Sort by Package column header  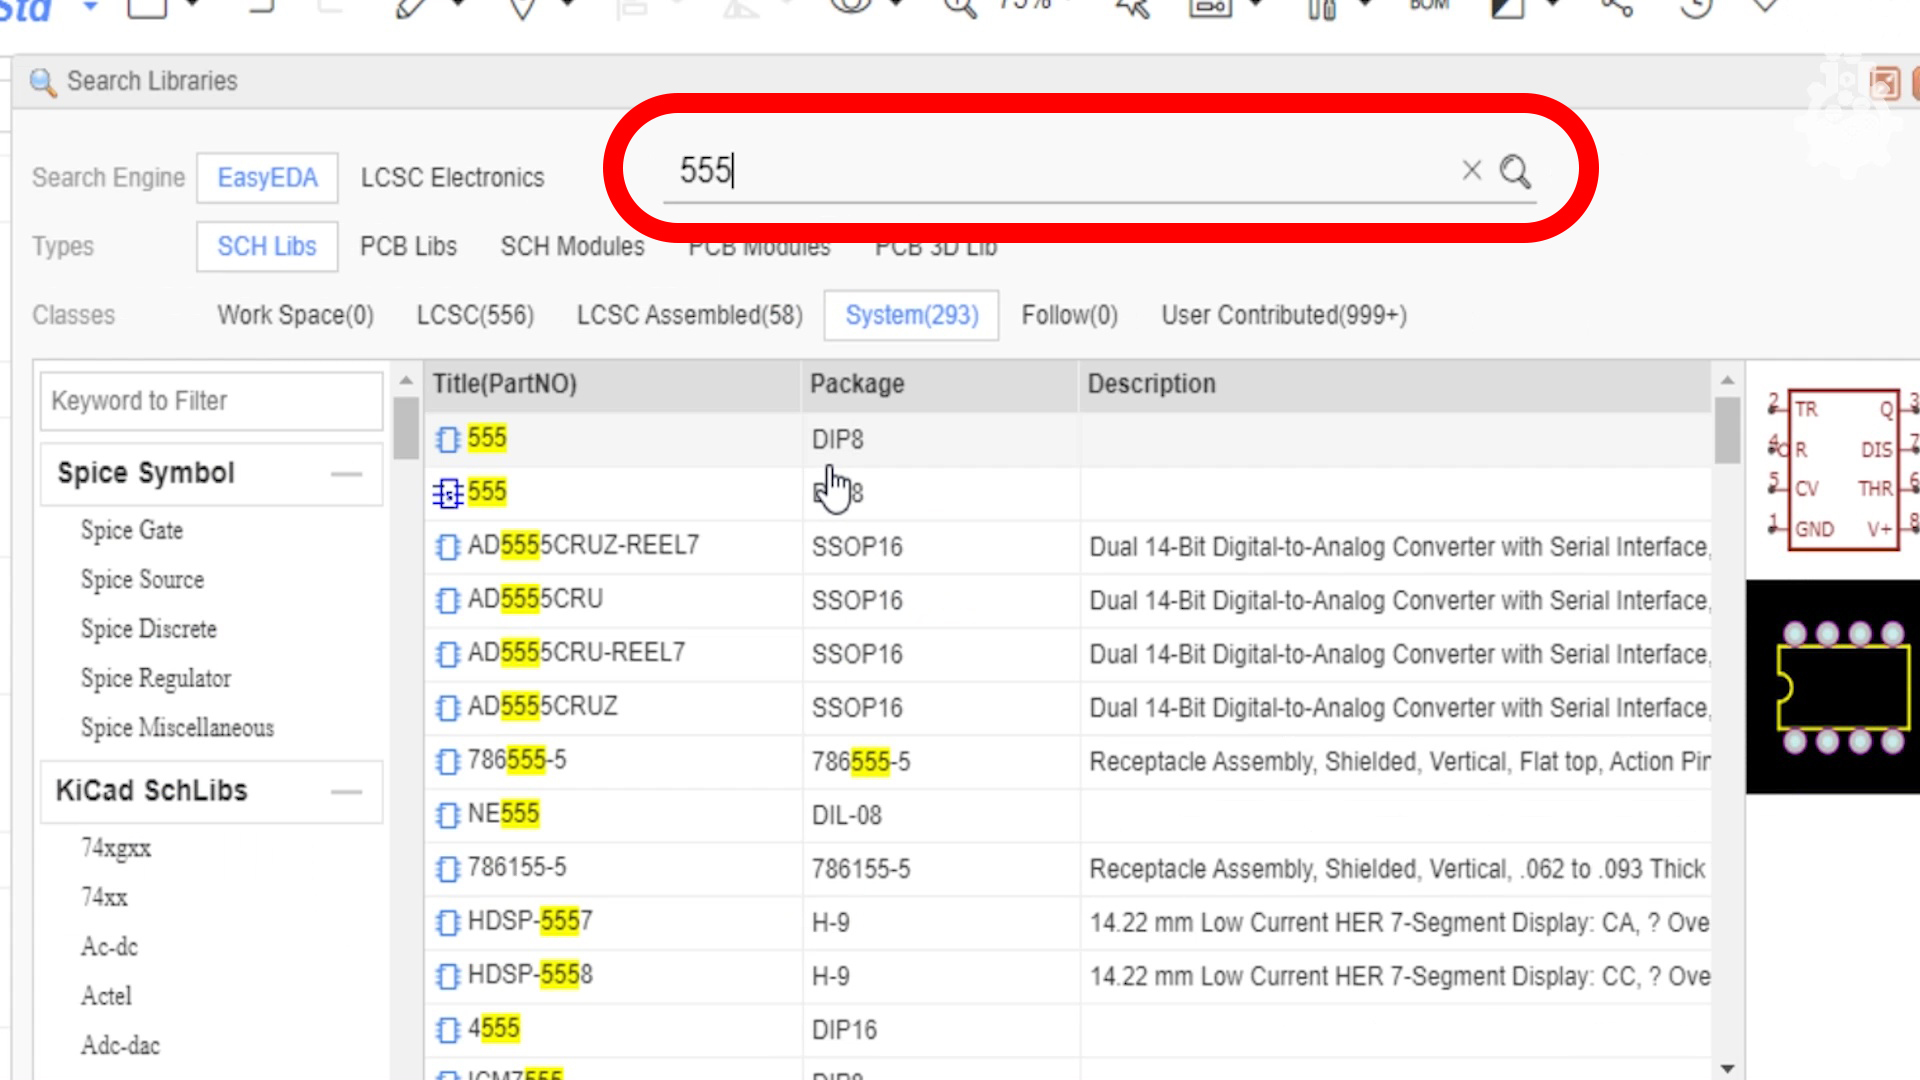pos(940,385)
